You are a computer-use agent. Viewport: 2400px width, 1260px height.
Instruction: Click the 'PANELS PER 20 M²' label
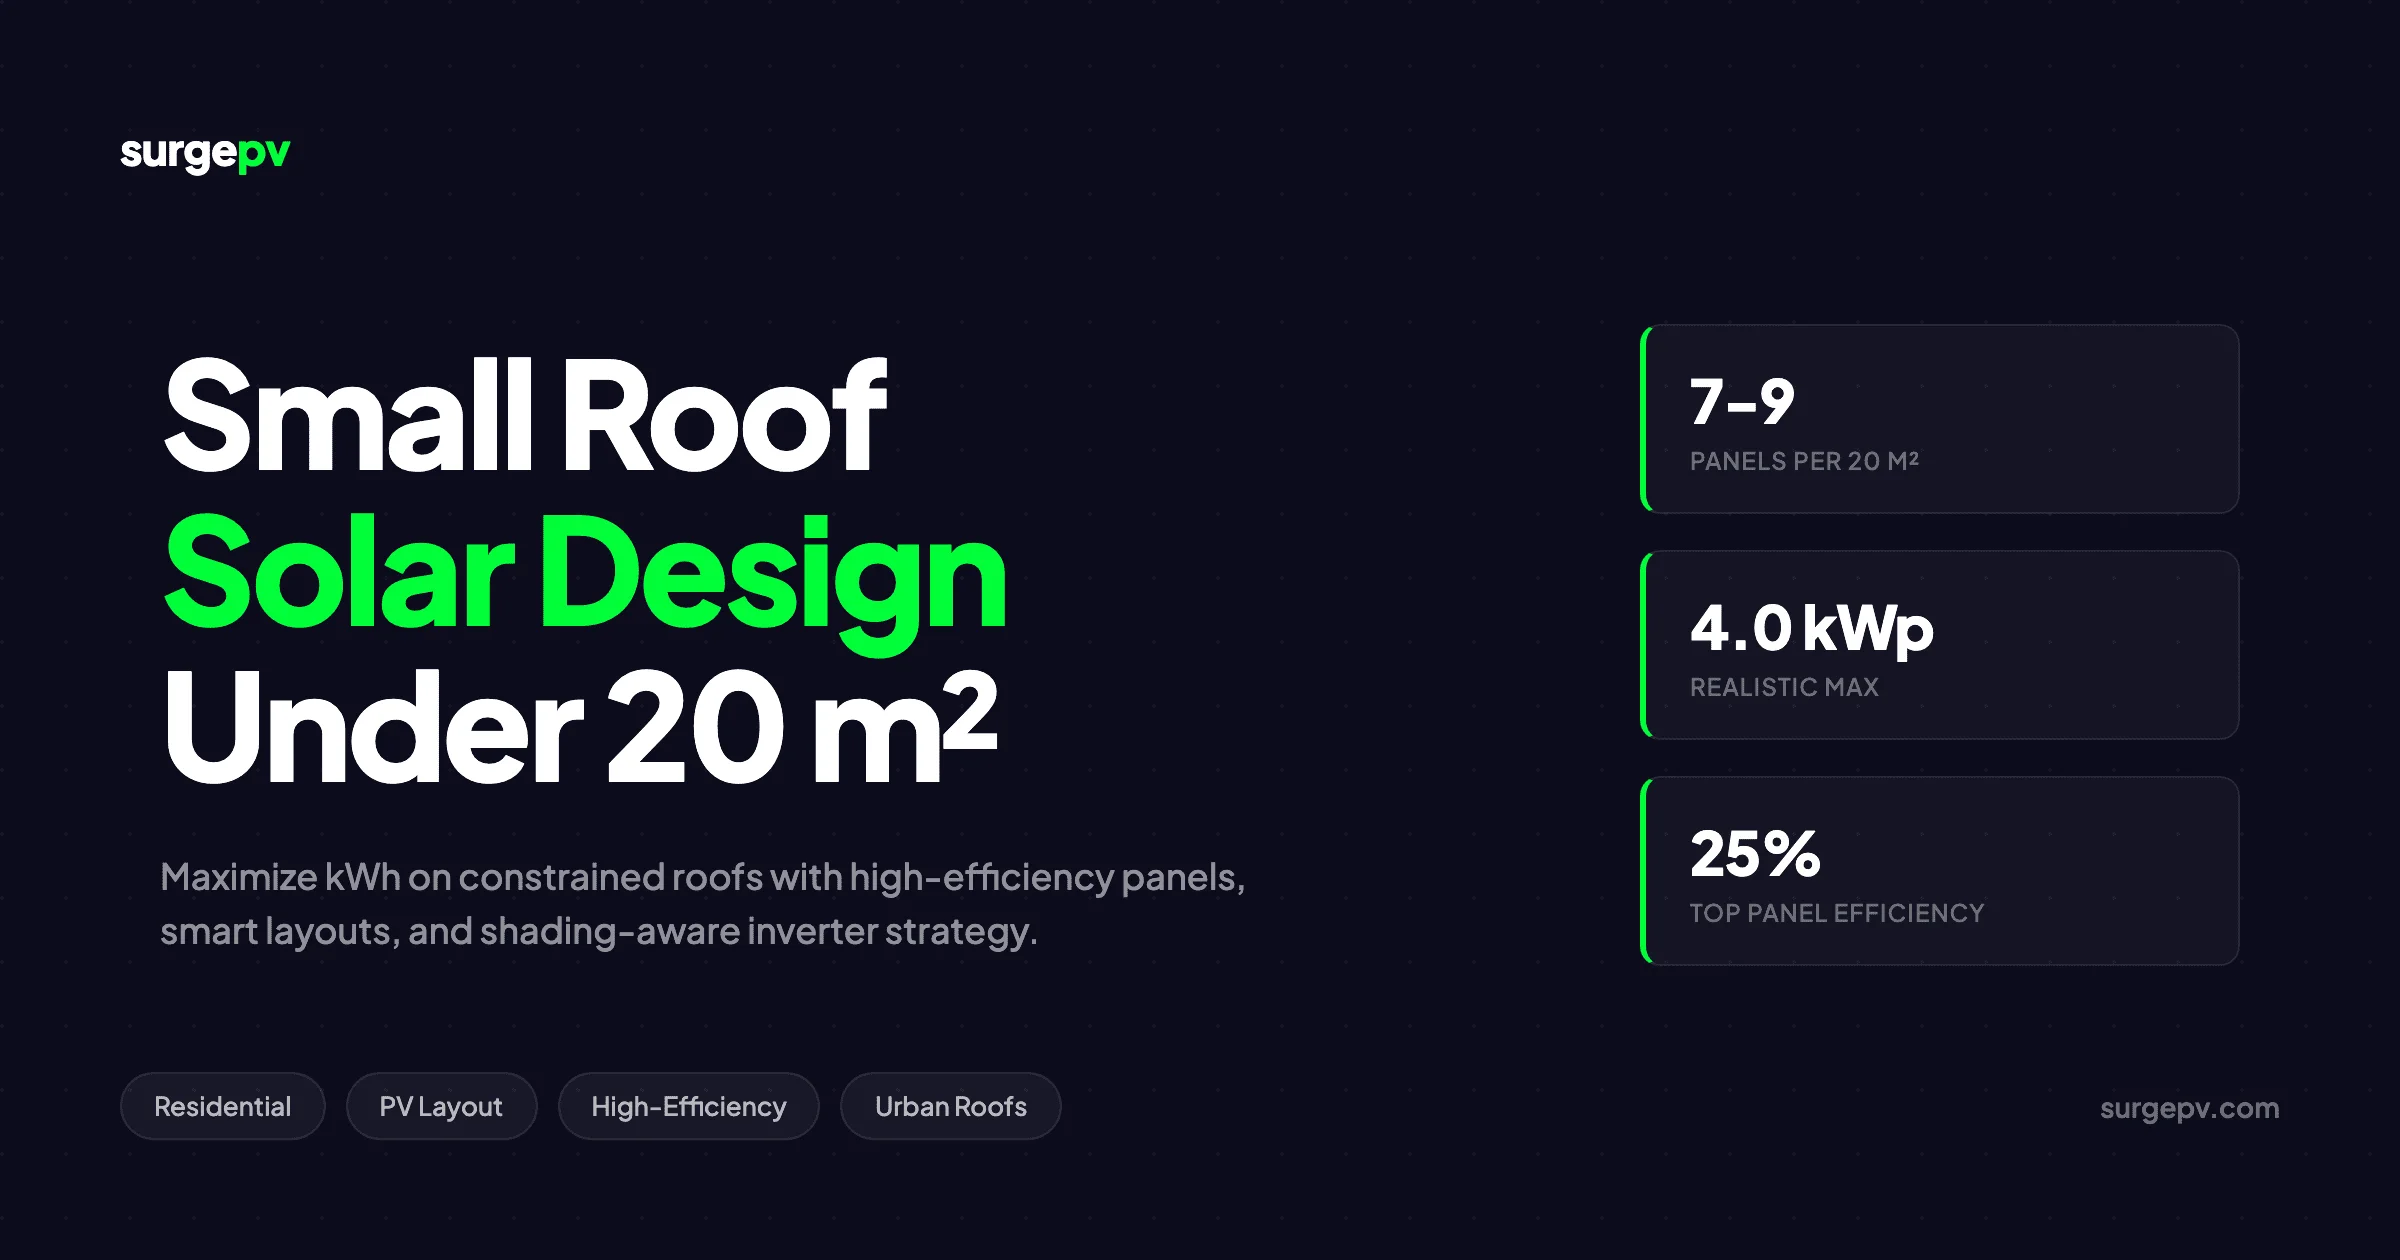tap(1804, 461)
